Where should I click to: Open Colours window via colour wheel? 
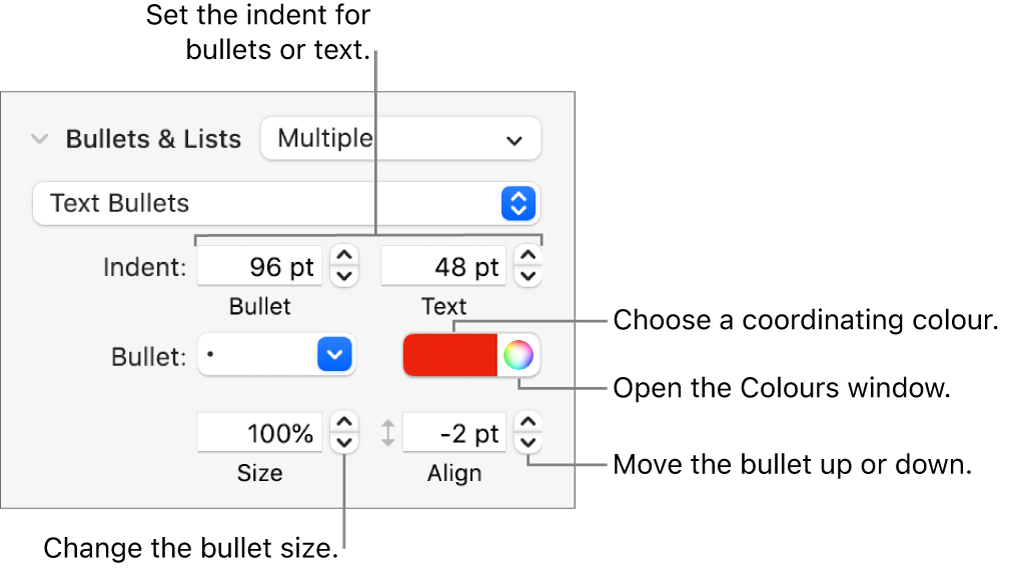click(518, 355)
